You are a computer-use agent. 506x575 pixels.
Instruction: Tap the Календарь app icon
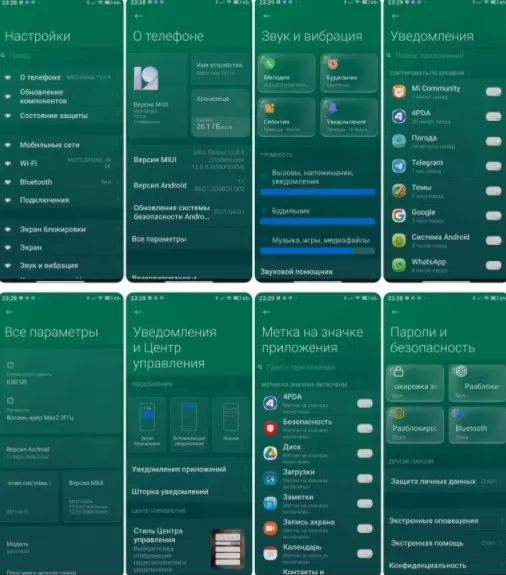(270, 553)
